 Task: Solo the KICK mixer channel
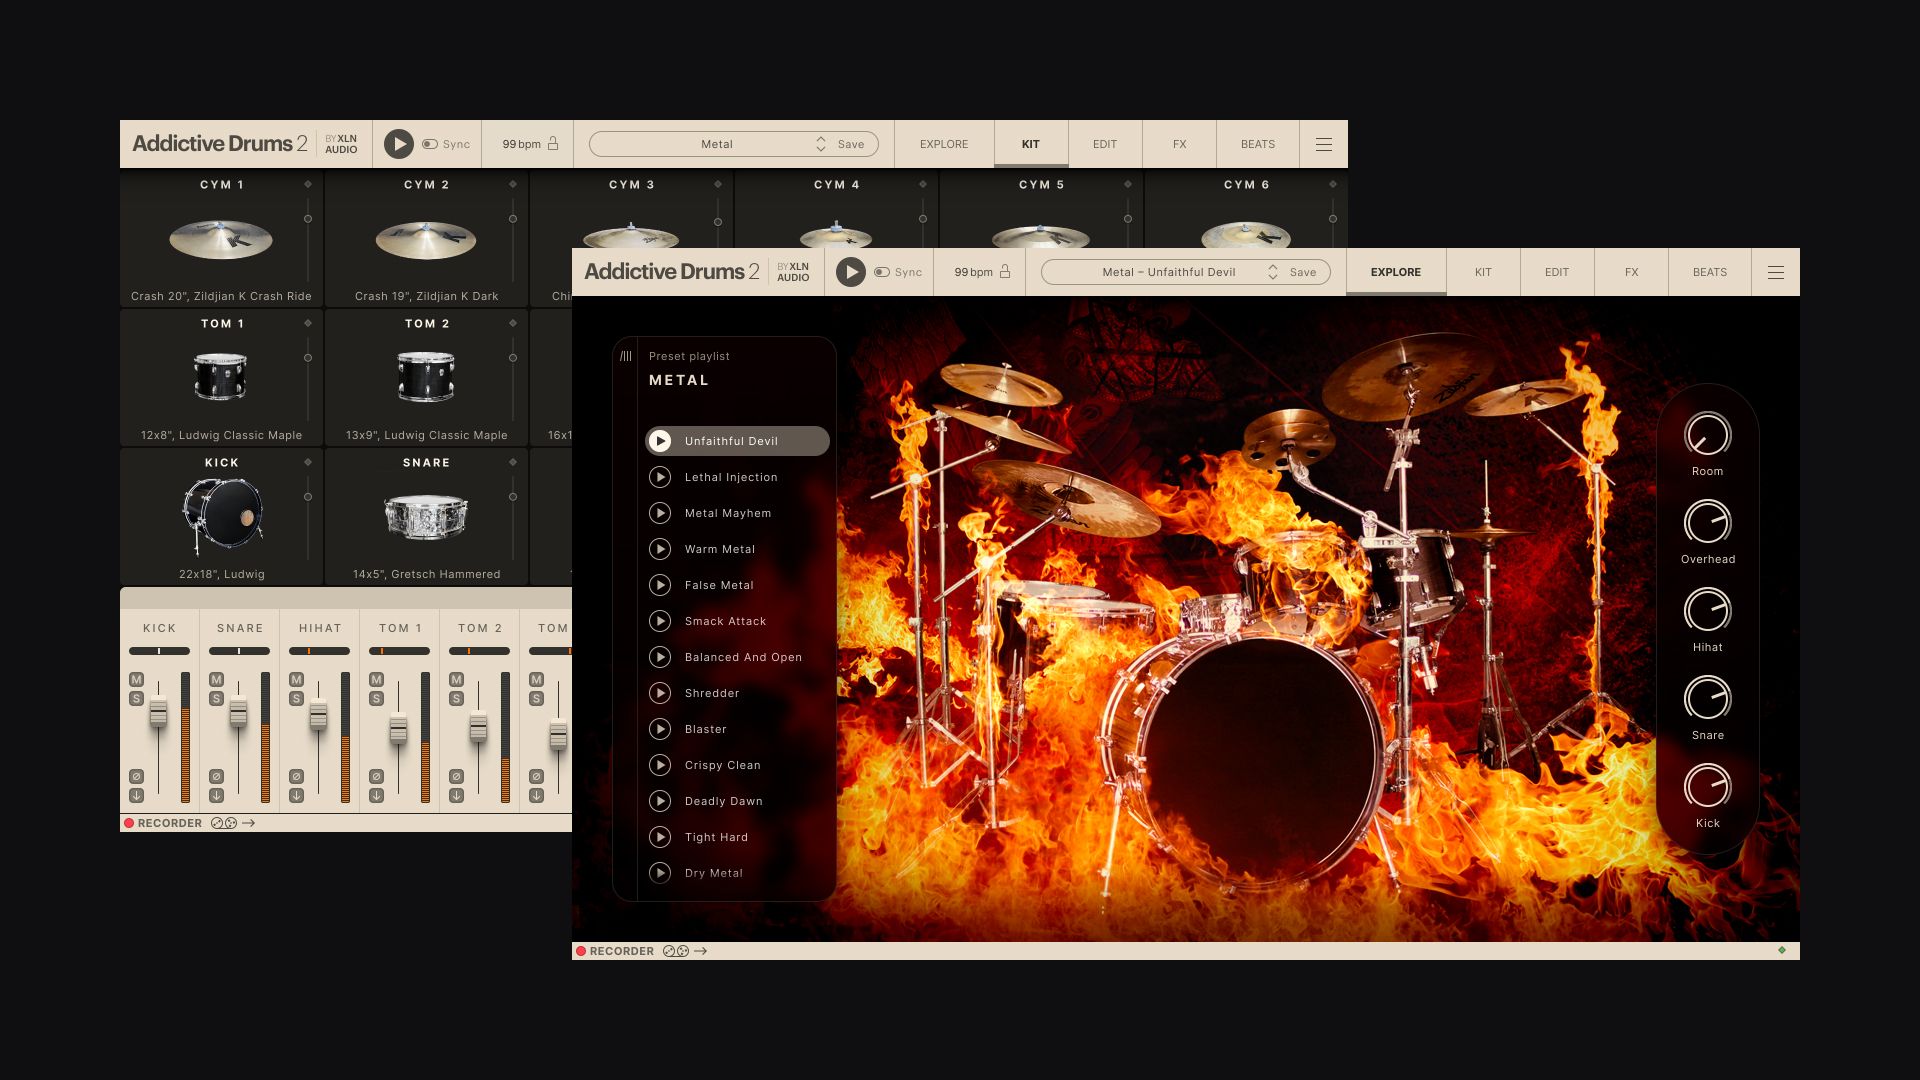[x=136, y=699]
